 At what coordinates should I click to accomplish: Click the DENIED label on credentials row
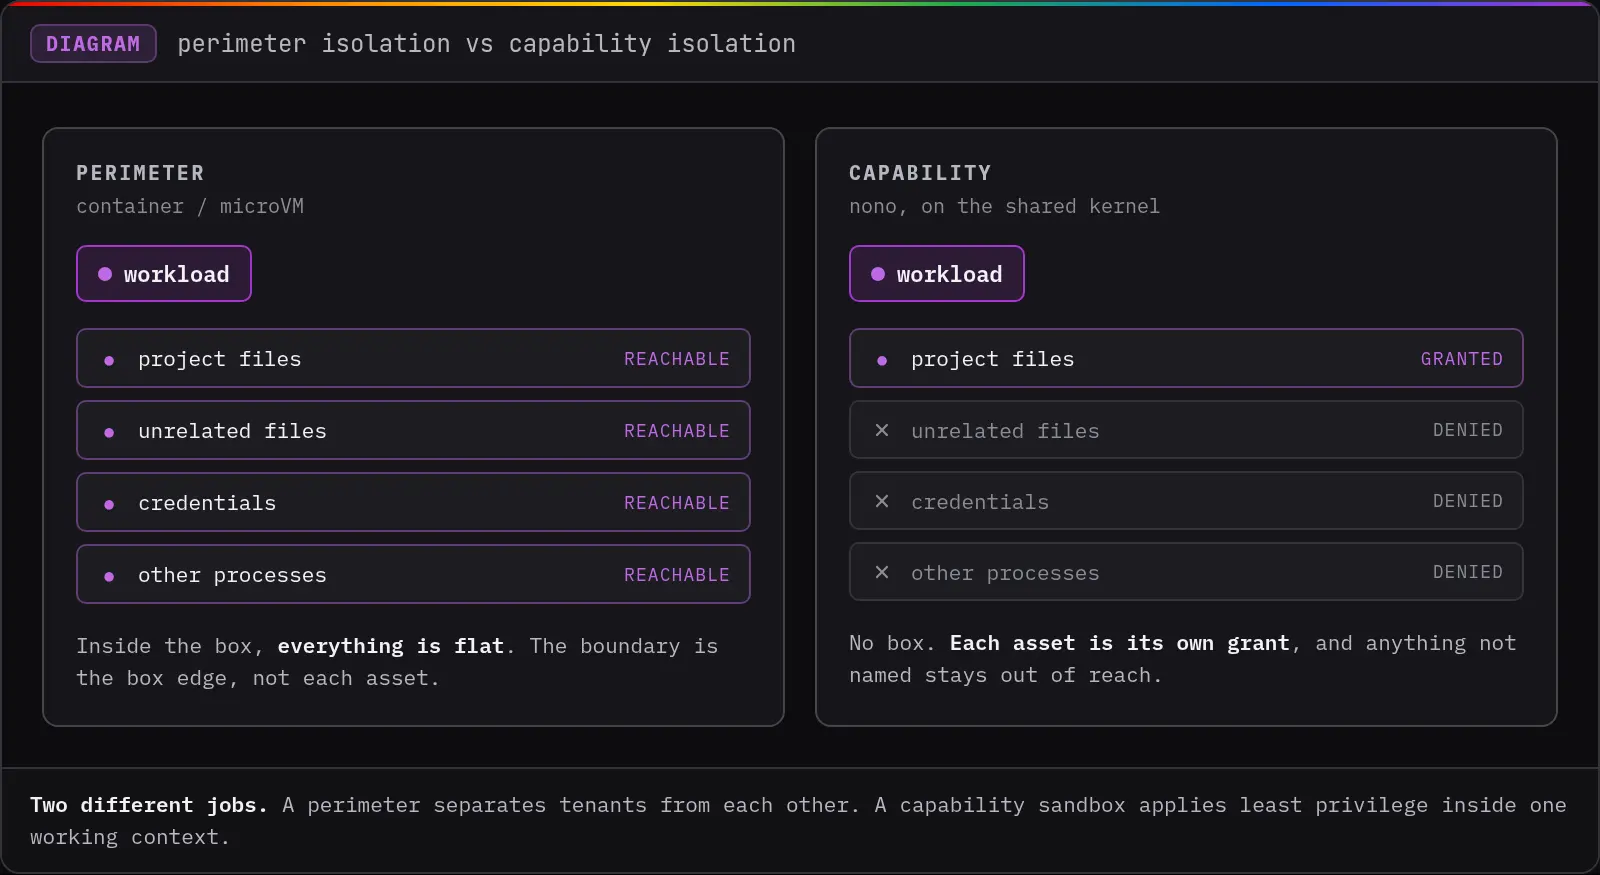coord(1468,501)
